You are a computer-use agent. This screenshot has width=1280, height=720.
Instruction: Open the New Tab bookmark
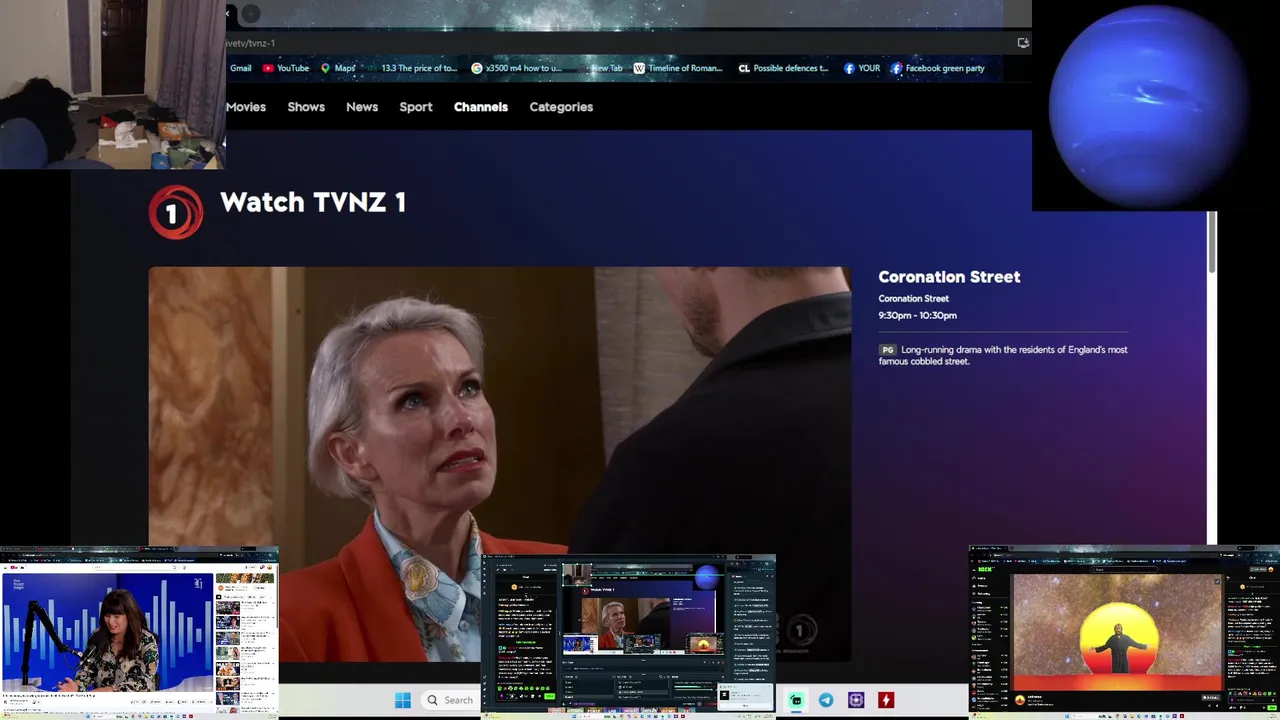[x=600, y=68]
